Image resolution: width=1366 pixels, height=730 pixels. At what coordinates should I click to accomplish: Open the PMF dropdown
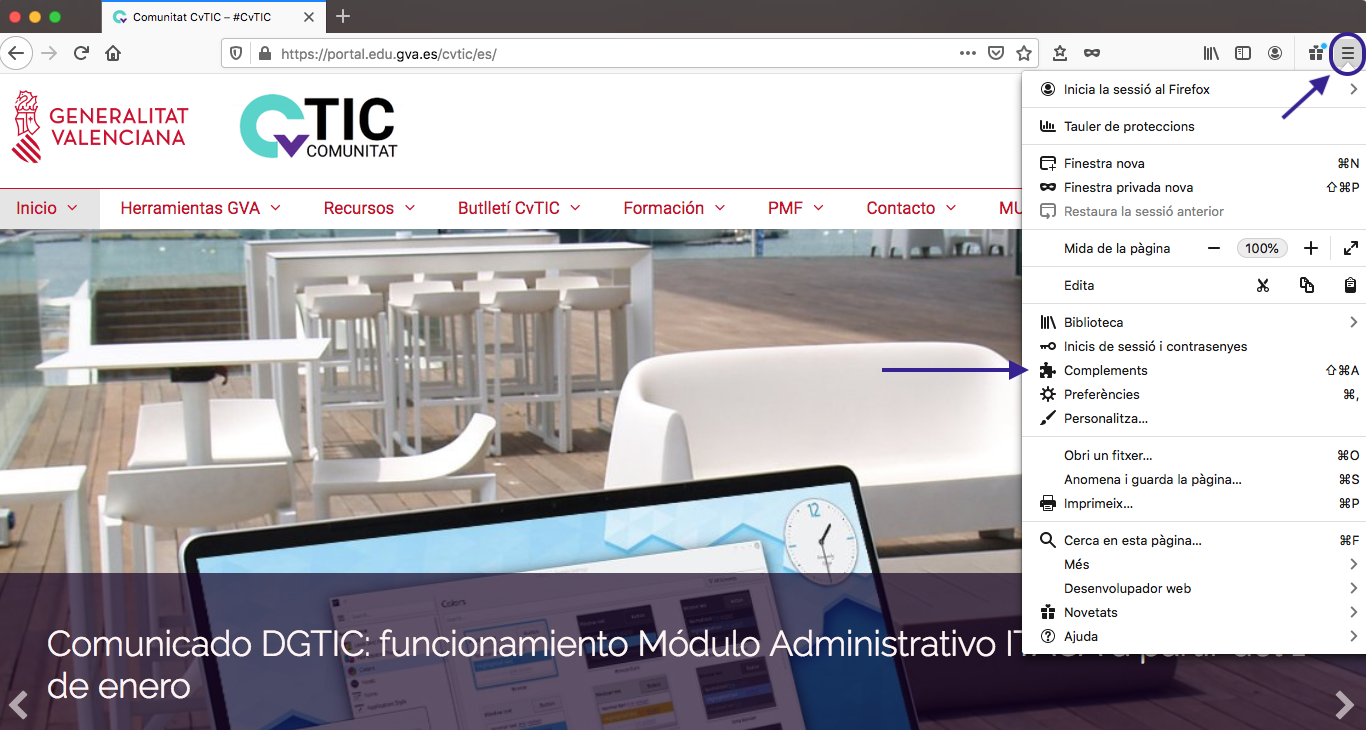[x=796, y=208]
